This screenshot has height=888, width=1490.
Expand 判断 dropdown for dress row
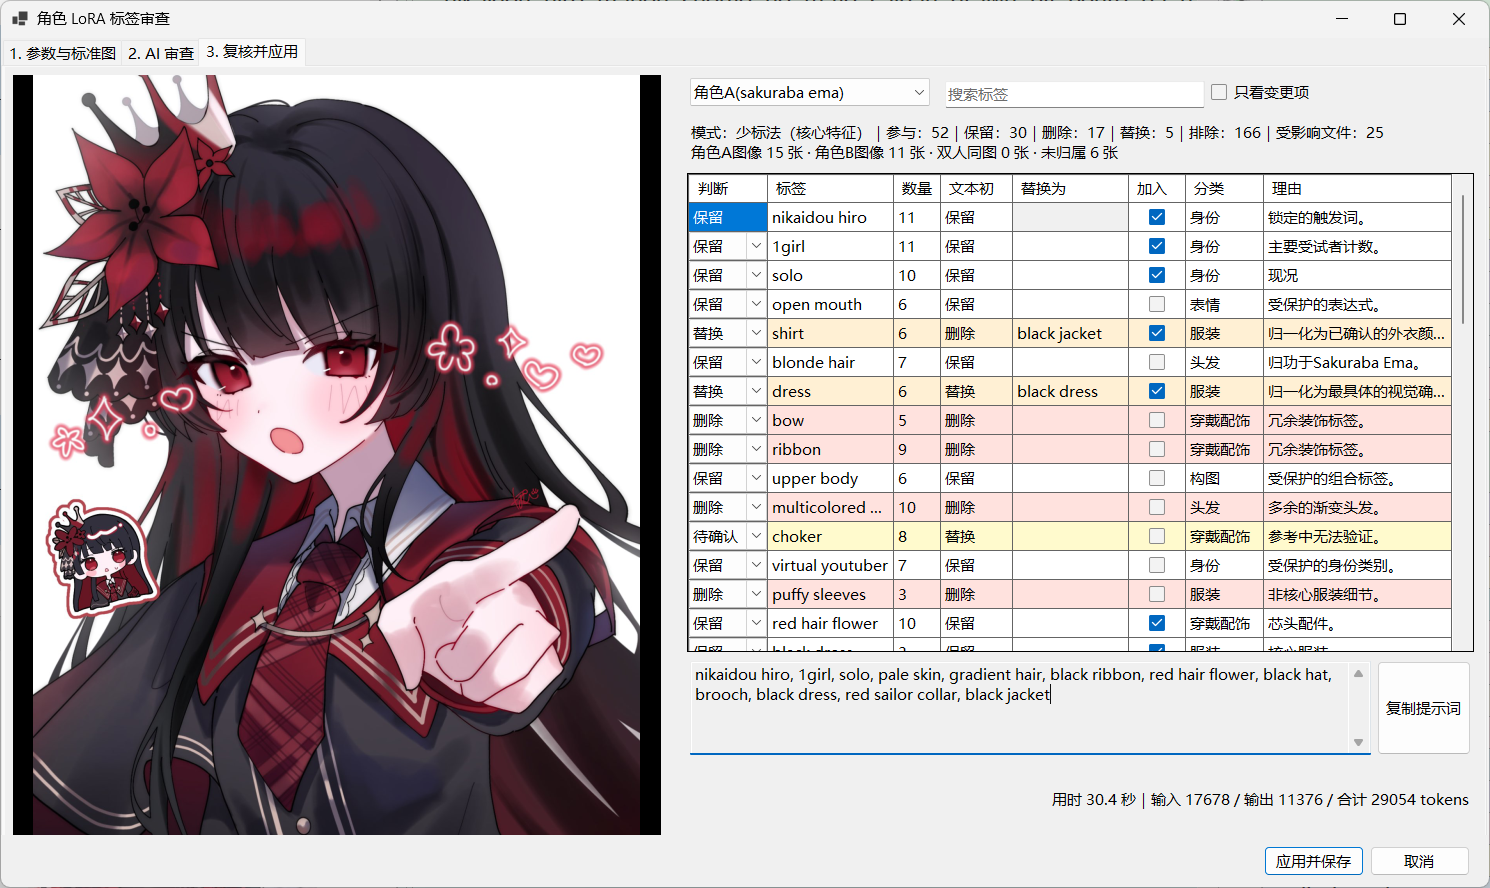pyautogui.click(x=756, y=391)
